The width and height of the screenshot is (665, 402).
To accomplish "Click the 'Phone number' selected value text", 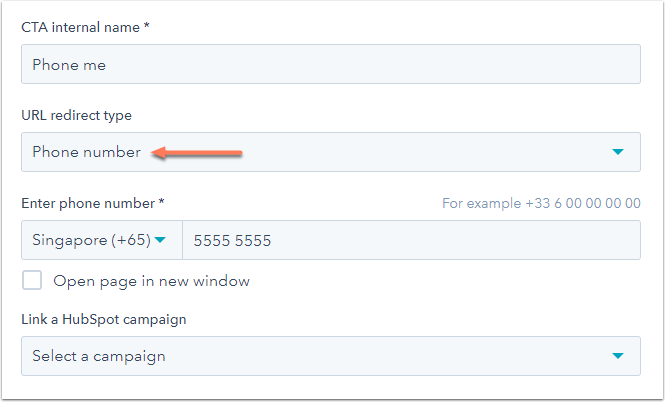I will pyautogui.click(x=86, y=152).
